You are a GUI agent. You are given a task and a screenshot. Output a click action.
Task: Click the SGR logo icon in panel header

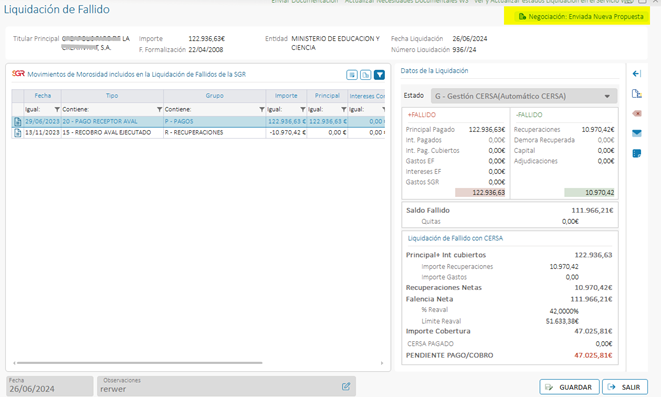[x=18, y=73]
